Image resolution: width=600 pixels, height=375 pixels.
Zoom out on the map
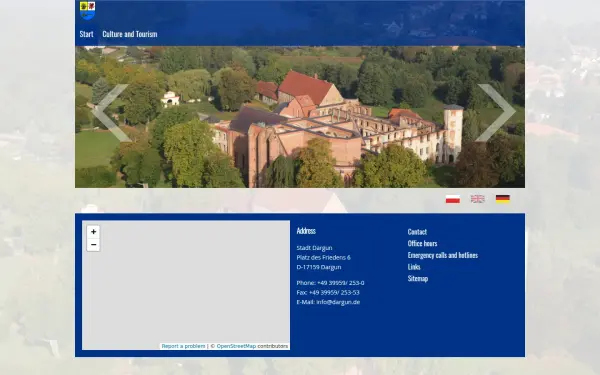point(93,245)
